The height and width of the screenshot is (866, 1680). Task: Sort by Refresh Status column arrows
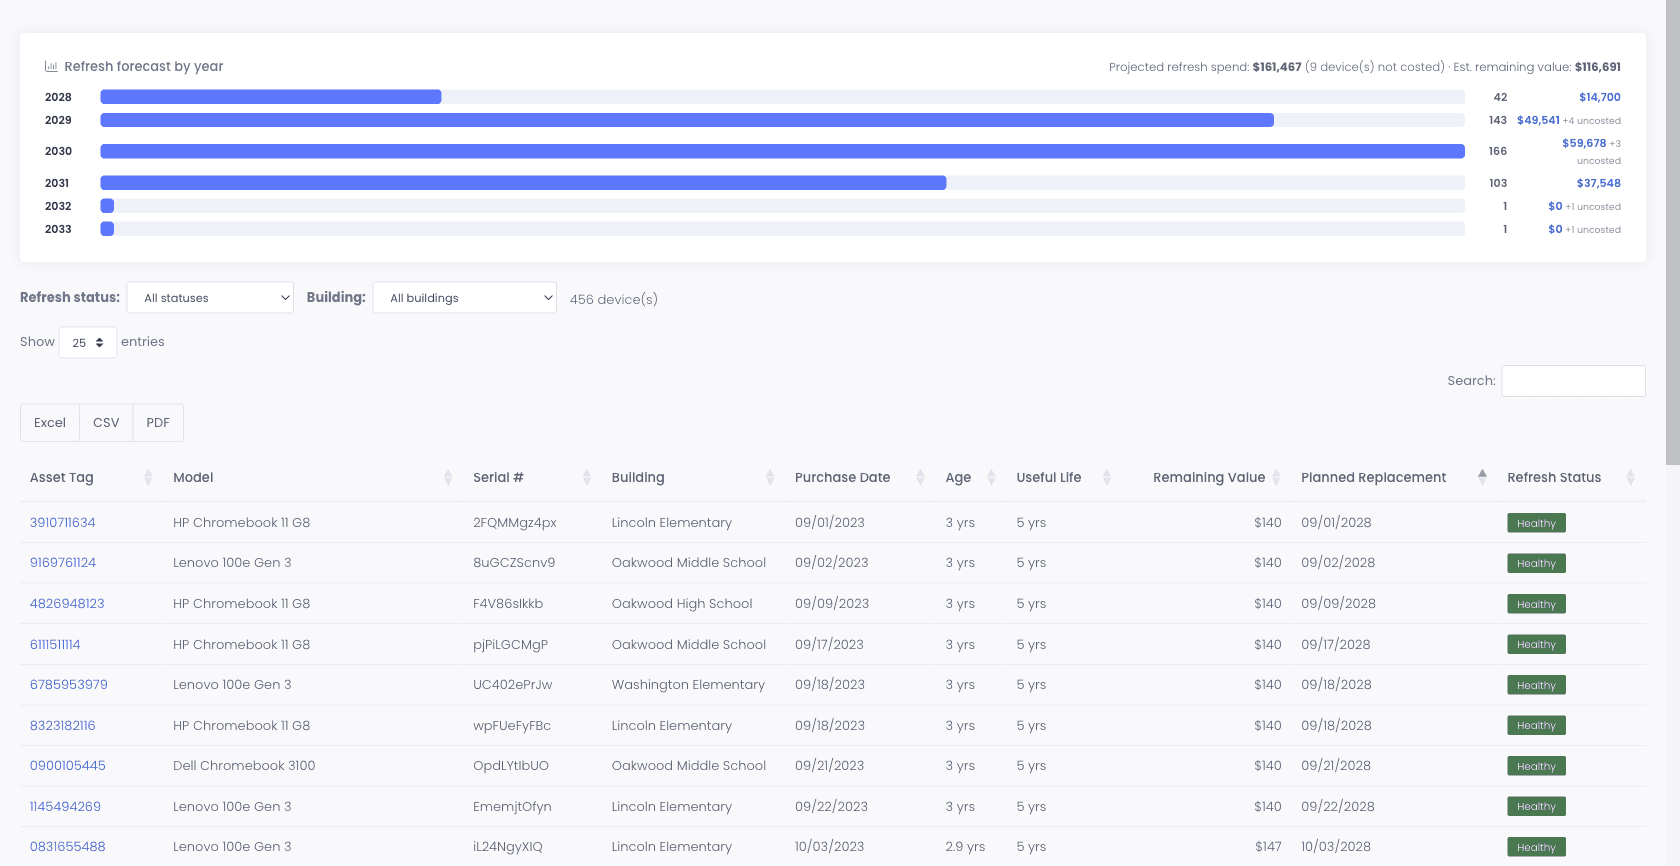(x=1630, y=478)
